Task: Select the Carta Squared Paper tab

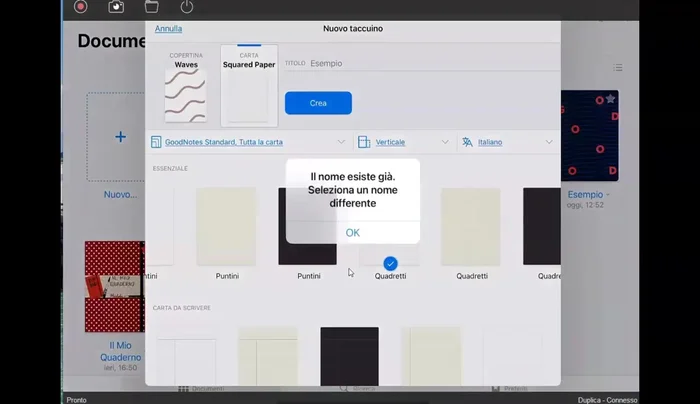Action: pos(249,86)
